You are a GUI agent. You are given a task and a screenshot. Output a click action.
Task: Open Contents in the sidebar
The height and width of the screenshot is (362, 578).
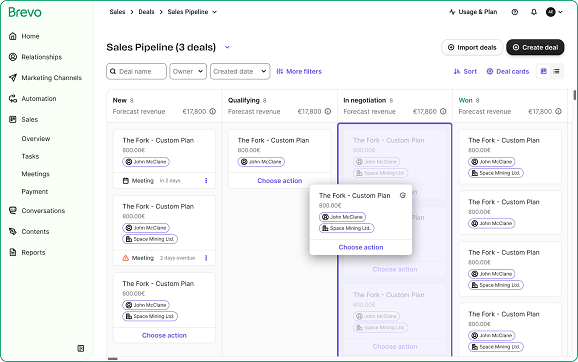coord(29,232)
